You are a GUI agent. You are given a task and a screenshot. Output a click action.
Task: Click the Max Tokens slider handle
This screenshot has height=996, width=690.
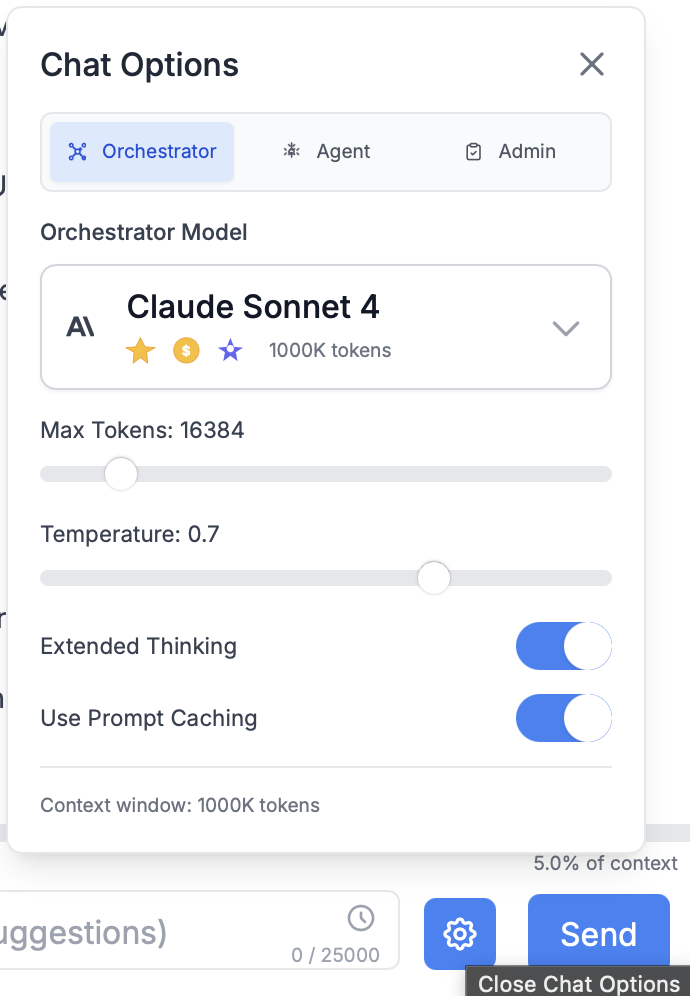121,474
